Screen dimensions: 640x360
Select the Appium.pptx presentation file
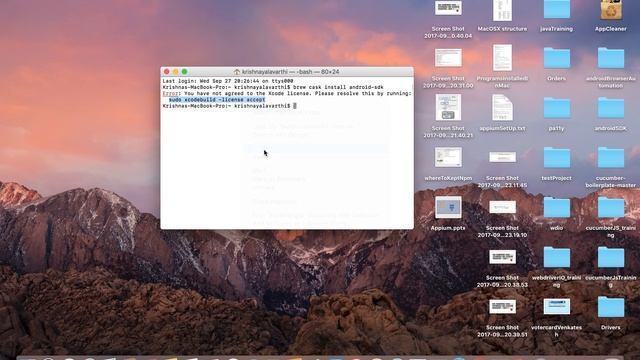pyautogui.click(x=448, y=207)
